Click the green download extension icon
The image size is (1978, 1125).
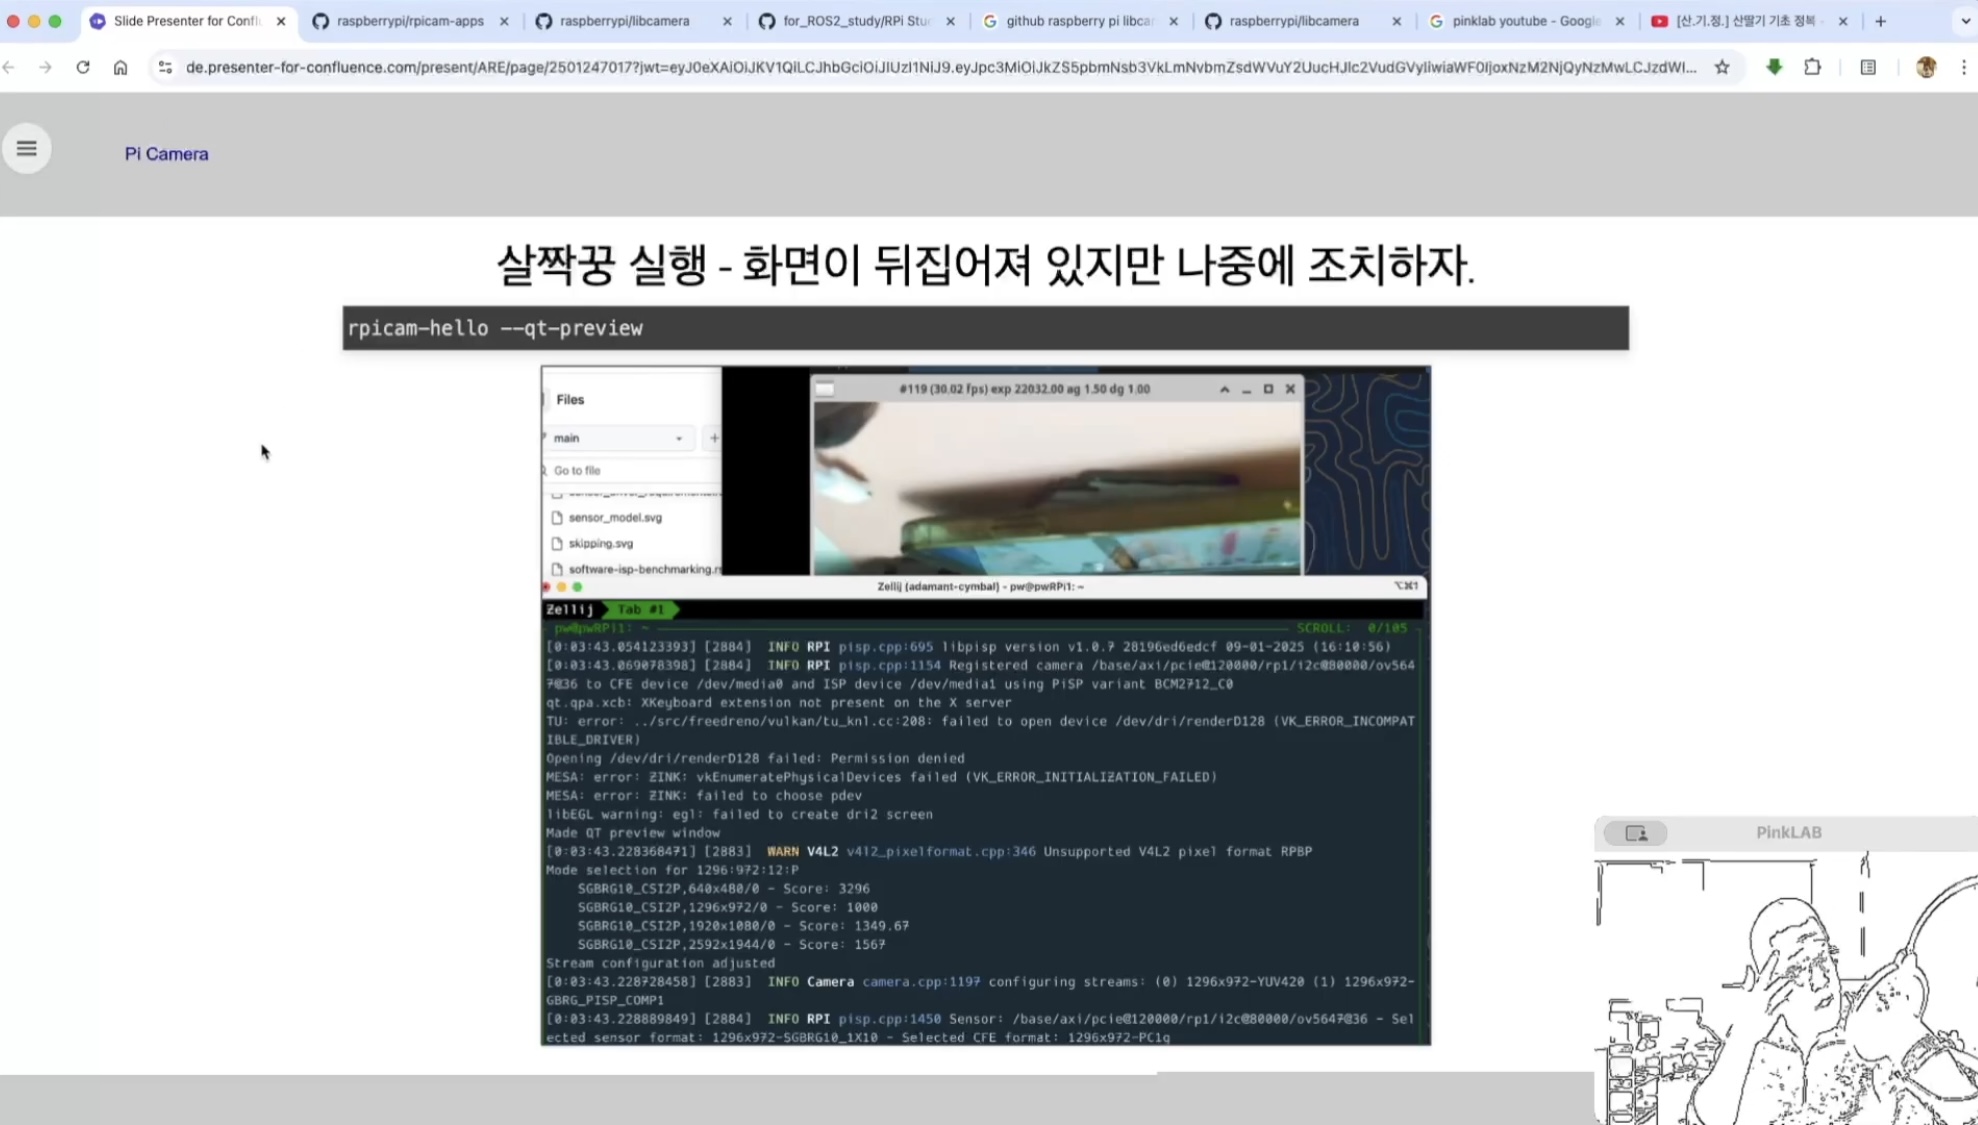pos(1774,67)
